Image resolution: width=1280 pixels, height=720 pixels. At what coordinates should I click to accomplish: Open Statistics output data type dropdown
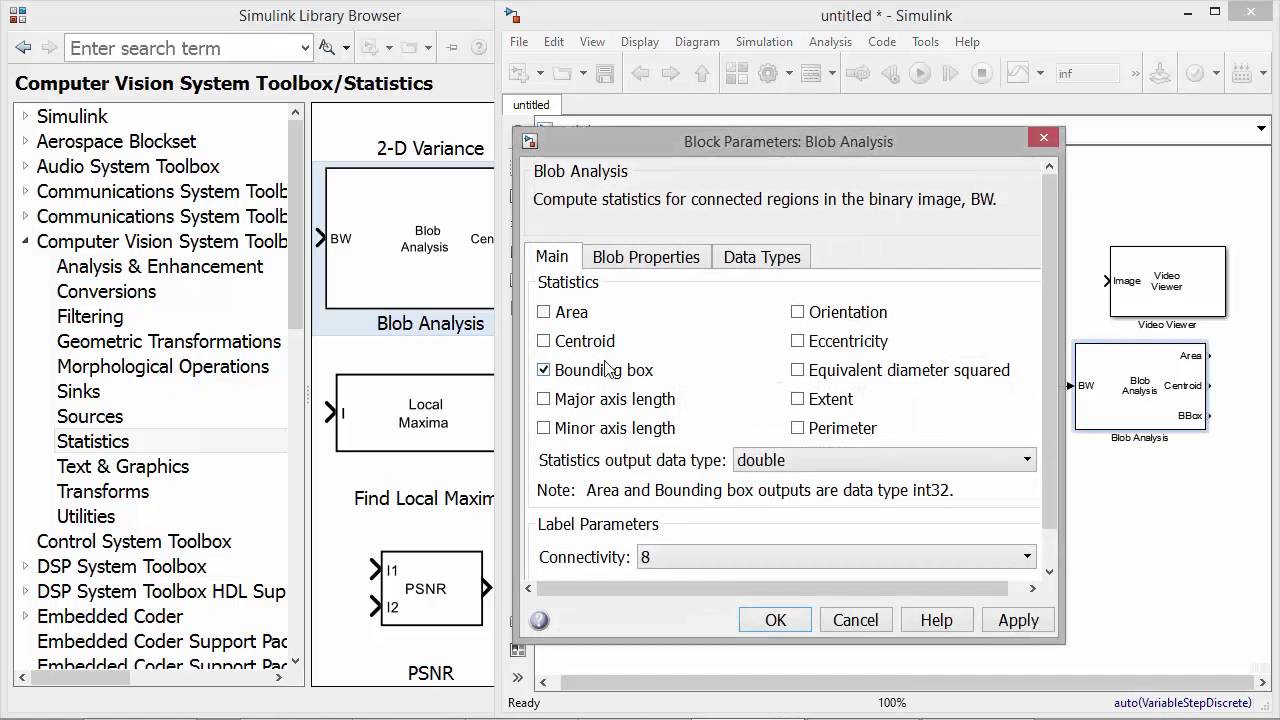[885, 460]
